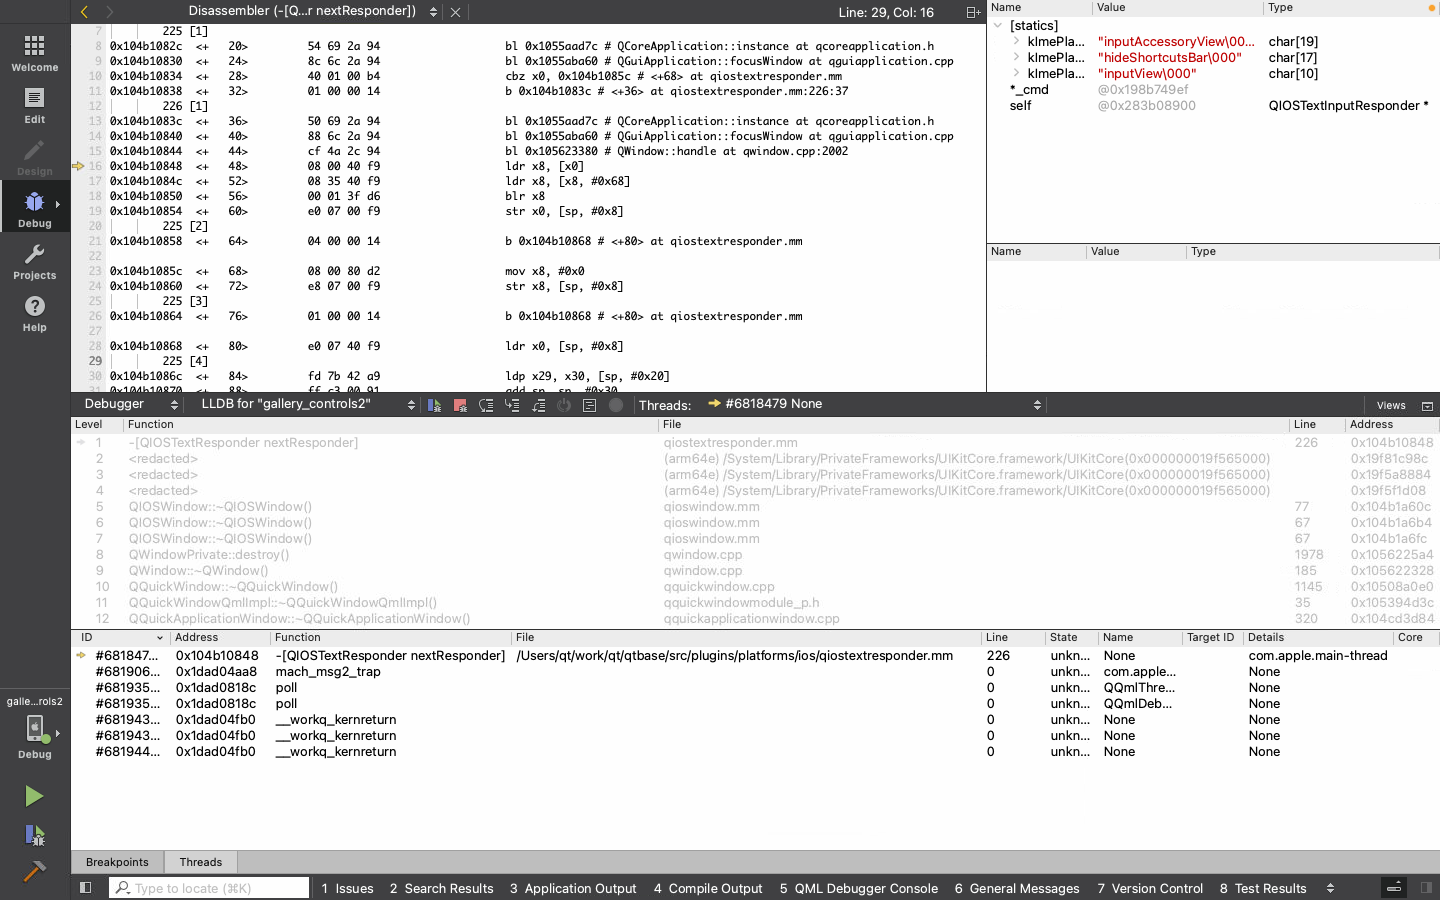Click the Stop Debugger icon
The width and height of the screenshot is (1440, 900).
[x=460, y=405]
